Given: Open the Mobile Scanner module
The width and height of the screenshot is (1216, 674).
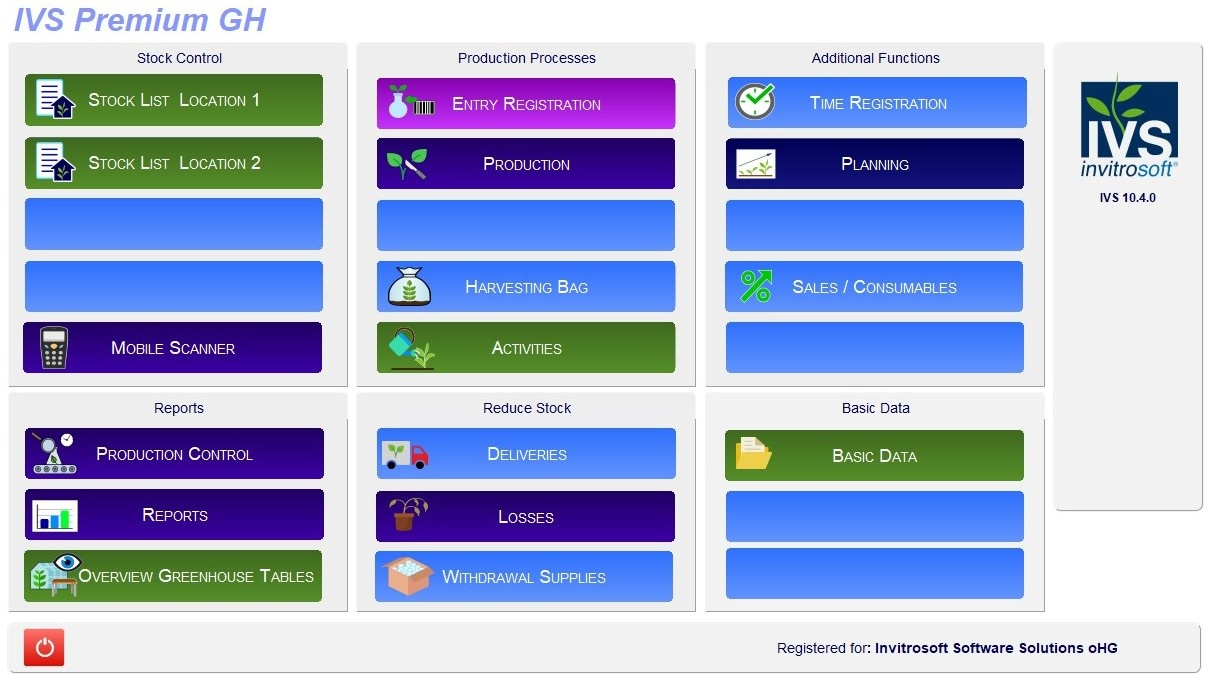Looking at the screenshot, I should (173, 348).
